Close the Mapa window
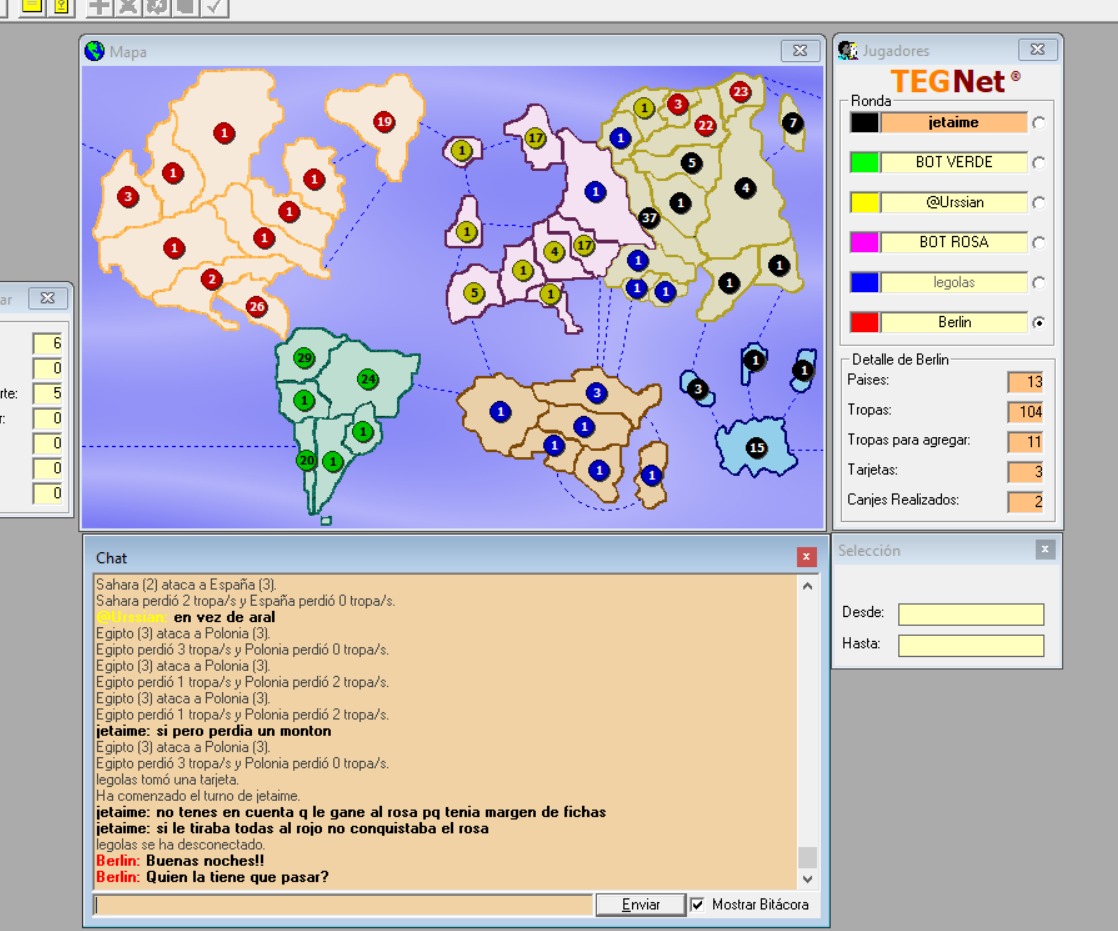 (800, 51)
